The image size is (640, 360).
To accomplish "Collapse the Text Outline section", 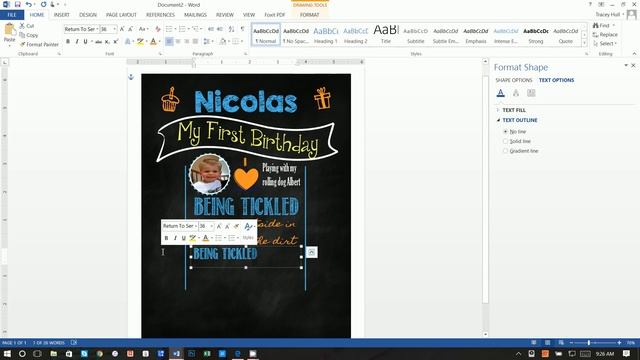I will point(498,120).
